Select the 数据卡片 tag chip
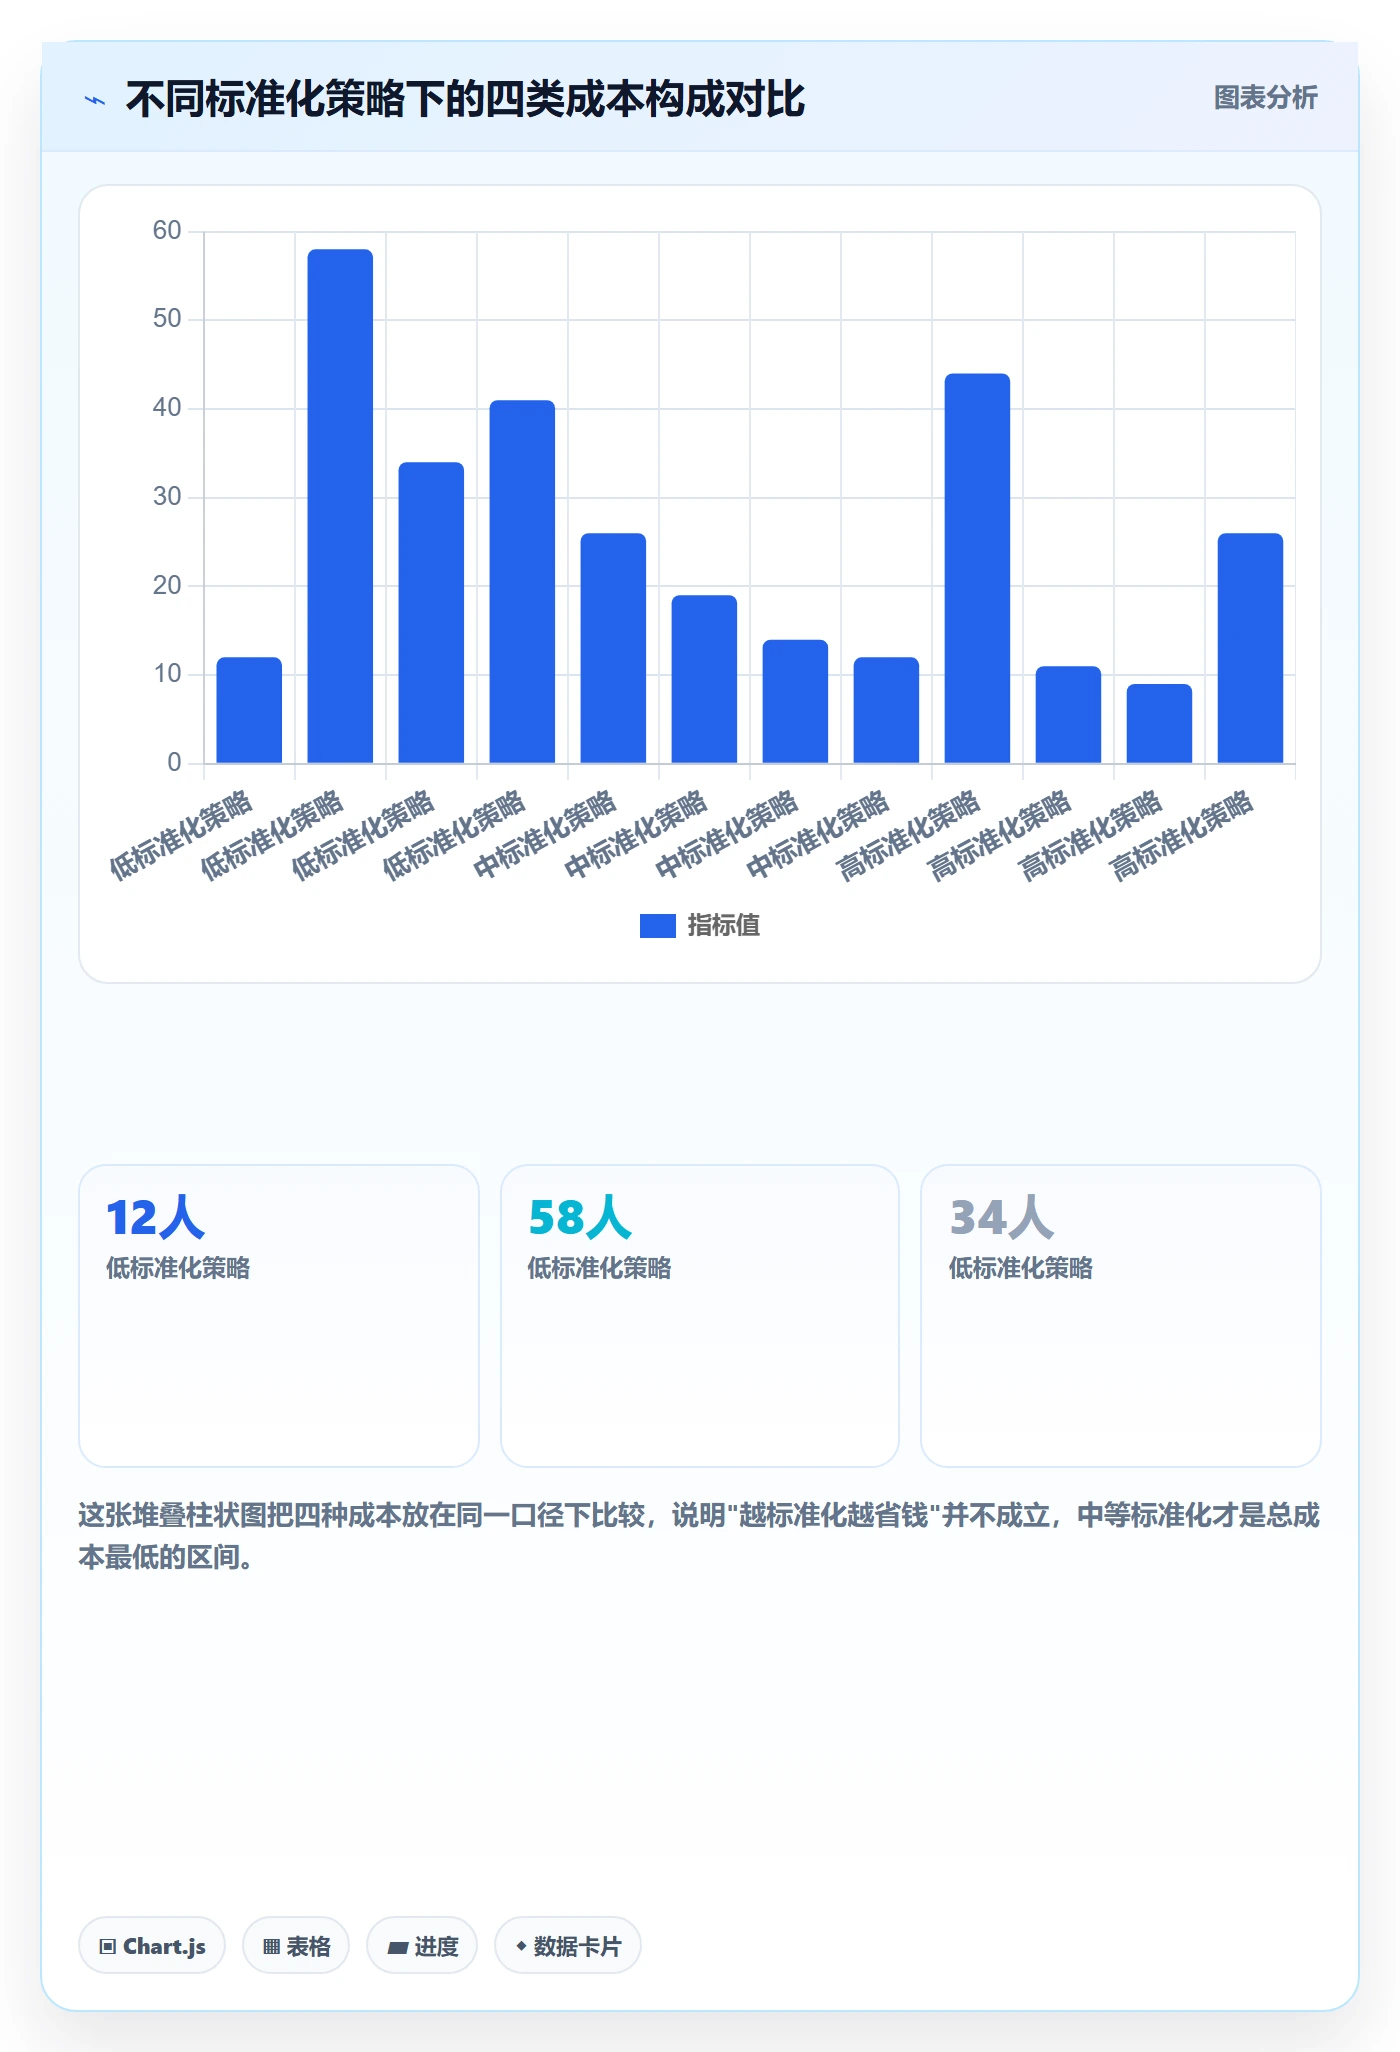 click(x=568, y=1945)
